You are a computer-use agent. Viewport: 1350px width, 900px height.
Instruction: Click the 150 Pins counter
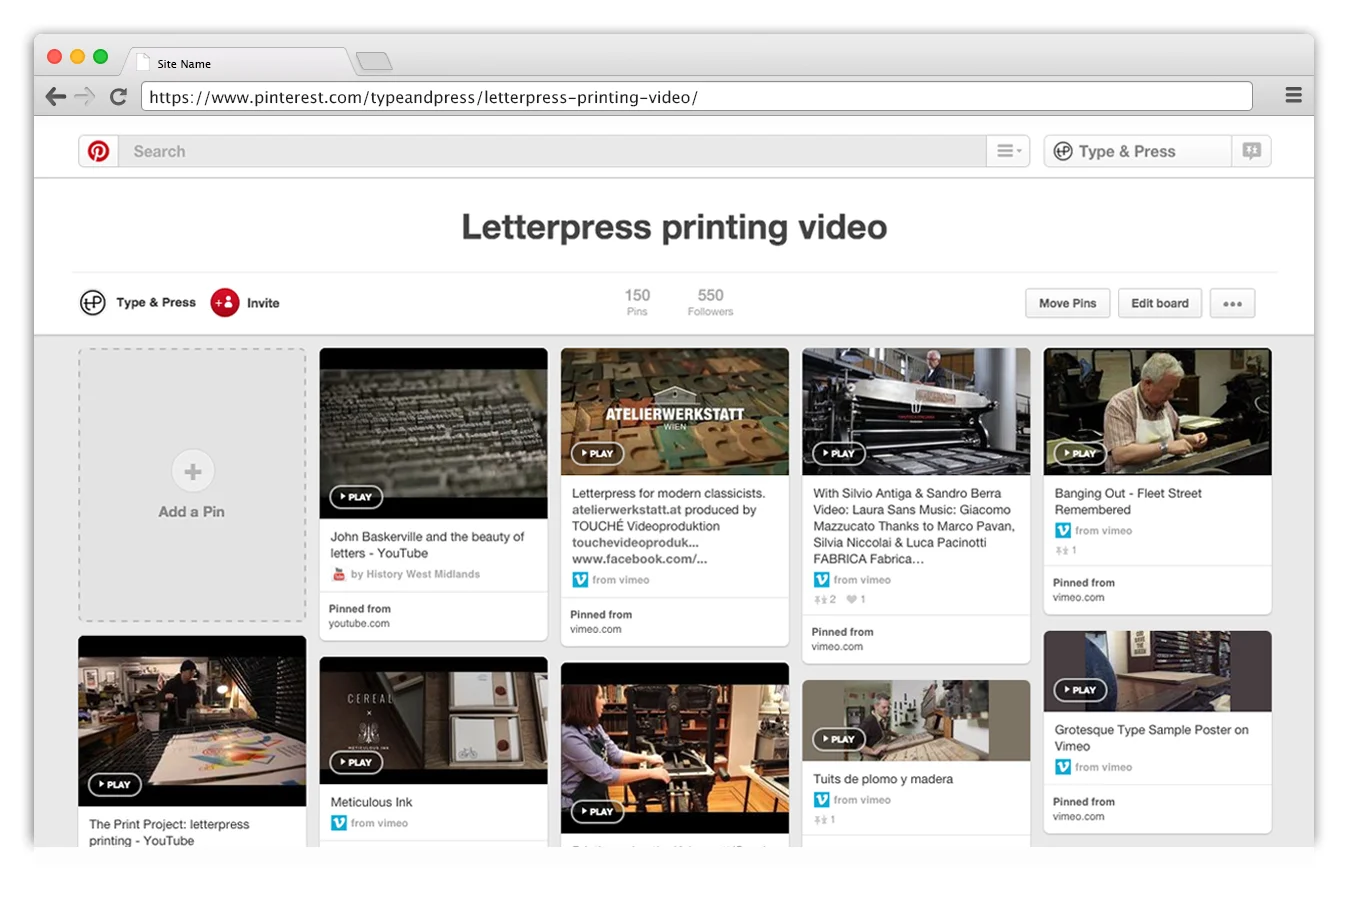(x=637, y=302)
